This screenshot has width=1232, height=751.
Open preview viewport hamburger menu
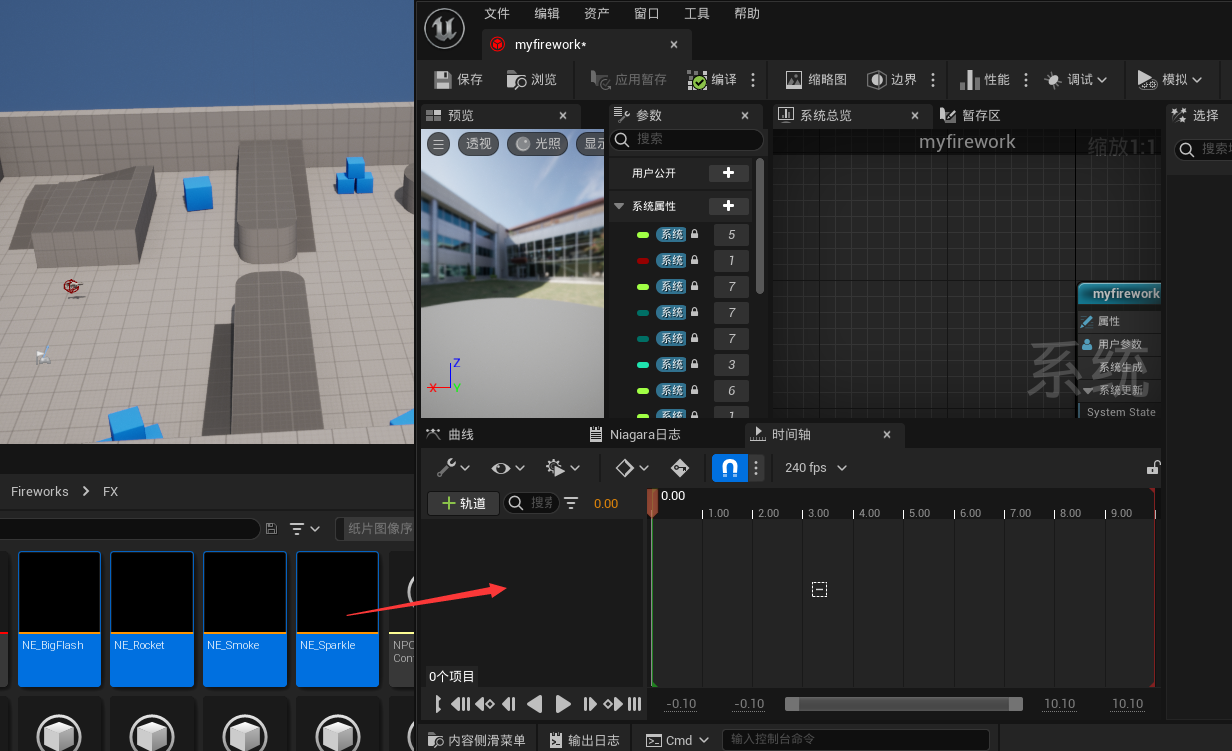[438, 143]
